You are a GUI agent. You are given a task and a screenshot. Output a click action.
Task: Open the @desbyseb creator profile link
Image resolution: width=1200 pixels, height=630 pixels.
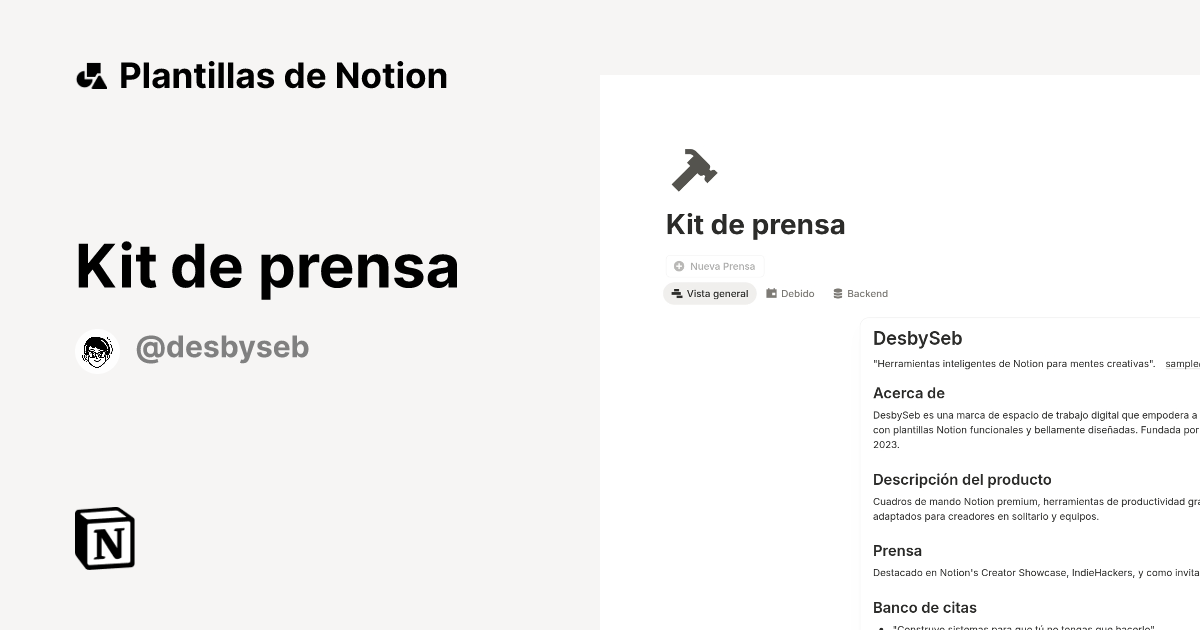coord(222,347)
